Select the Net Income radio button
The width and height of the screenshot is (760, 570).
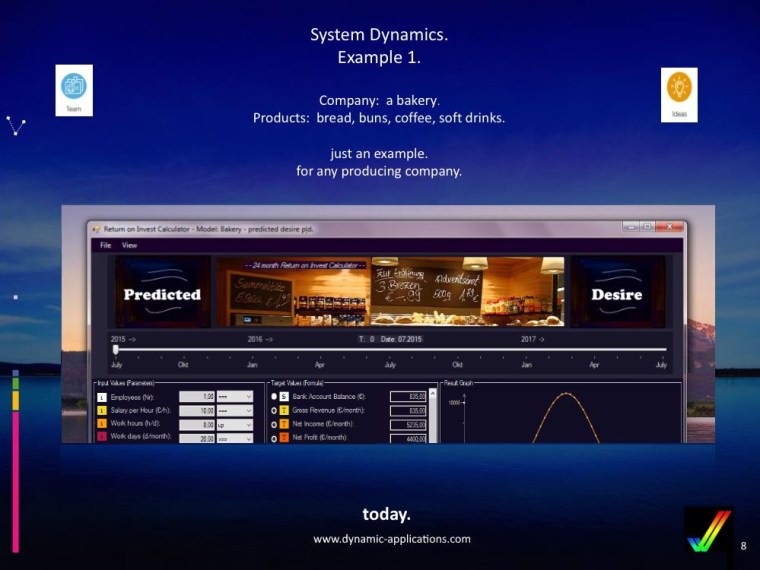pos(273,424)
